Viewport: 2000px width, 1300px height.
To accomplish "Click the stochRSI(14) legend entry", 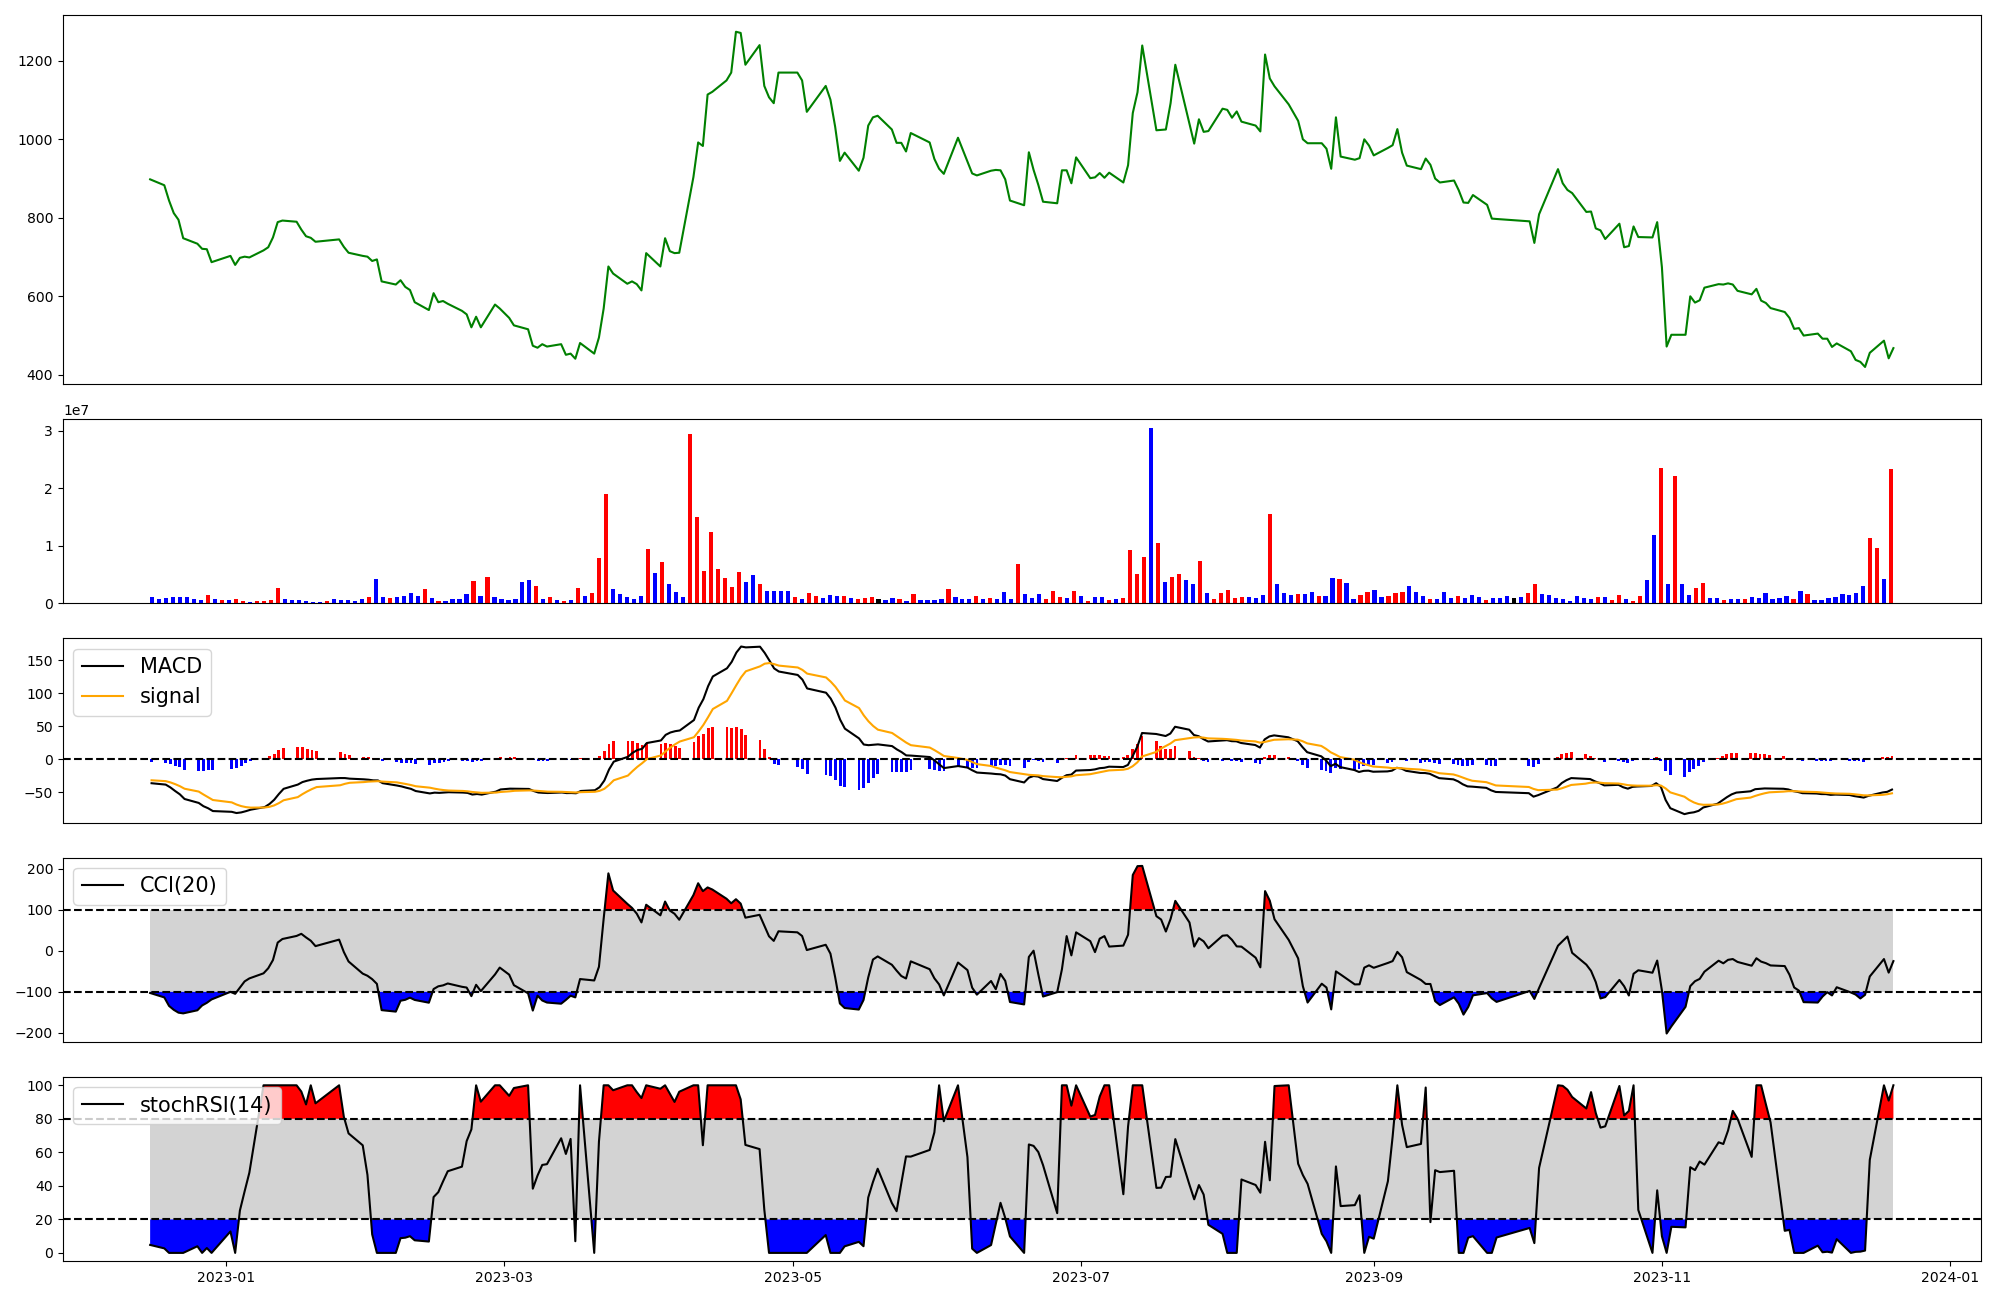I will click(x=205, y=1105).
